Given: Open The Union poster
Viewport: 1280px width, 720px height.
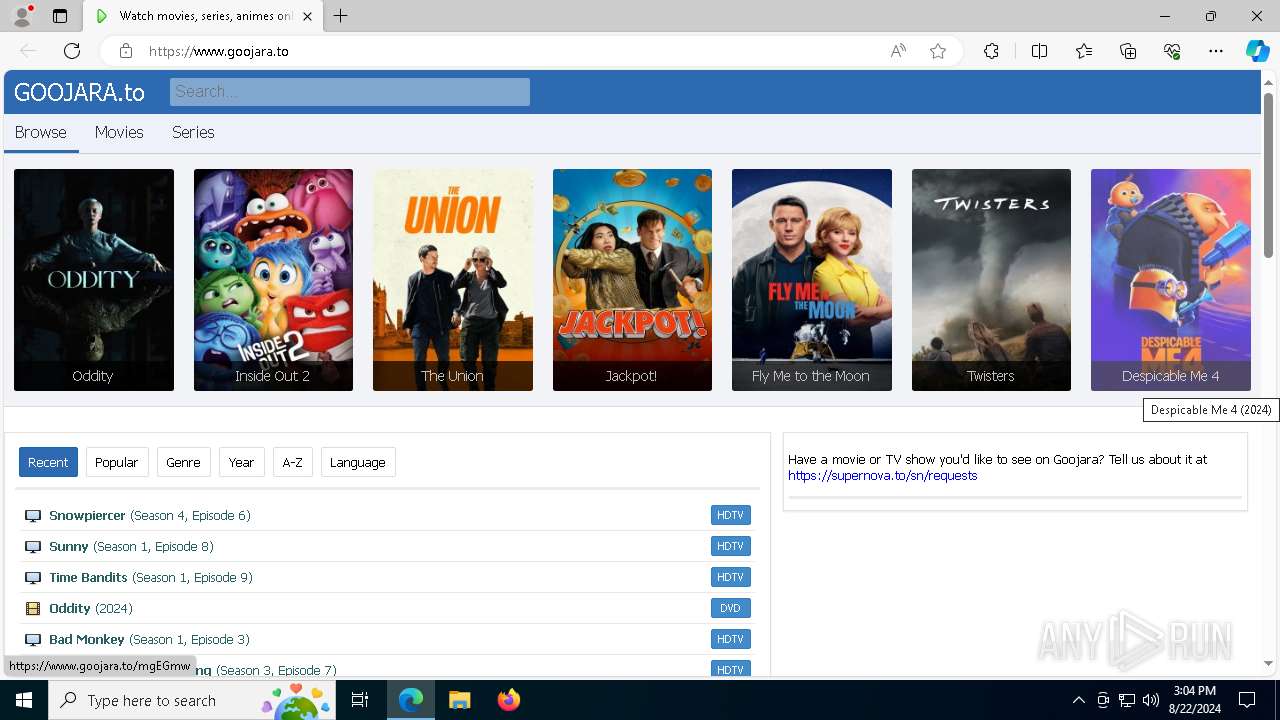Looking at the screenshot, I should tap(453, 280).
